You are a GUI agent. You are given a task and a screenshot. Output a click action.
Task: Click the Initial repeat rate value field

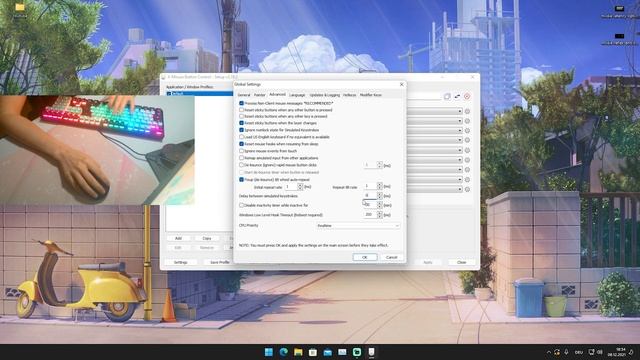291,187
